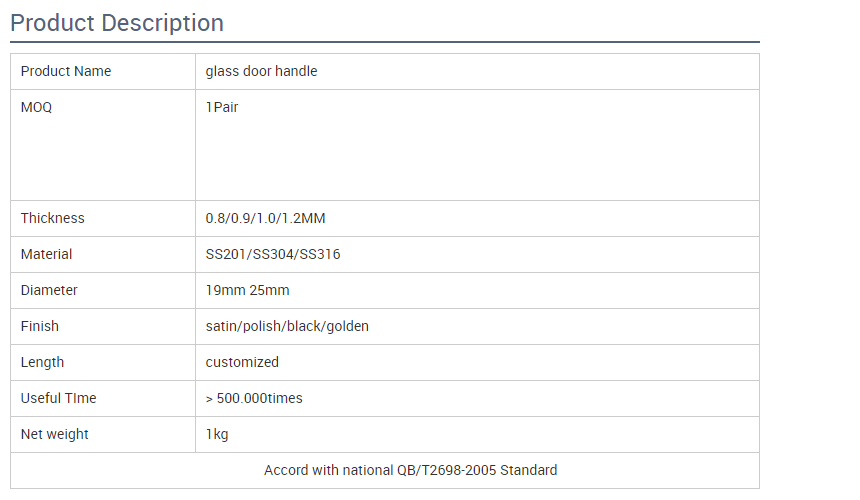860x500 pixels.
Task: Select the Material label cell
Action: tap(47, 254)
